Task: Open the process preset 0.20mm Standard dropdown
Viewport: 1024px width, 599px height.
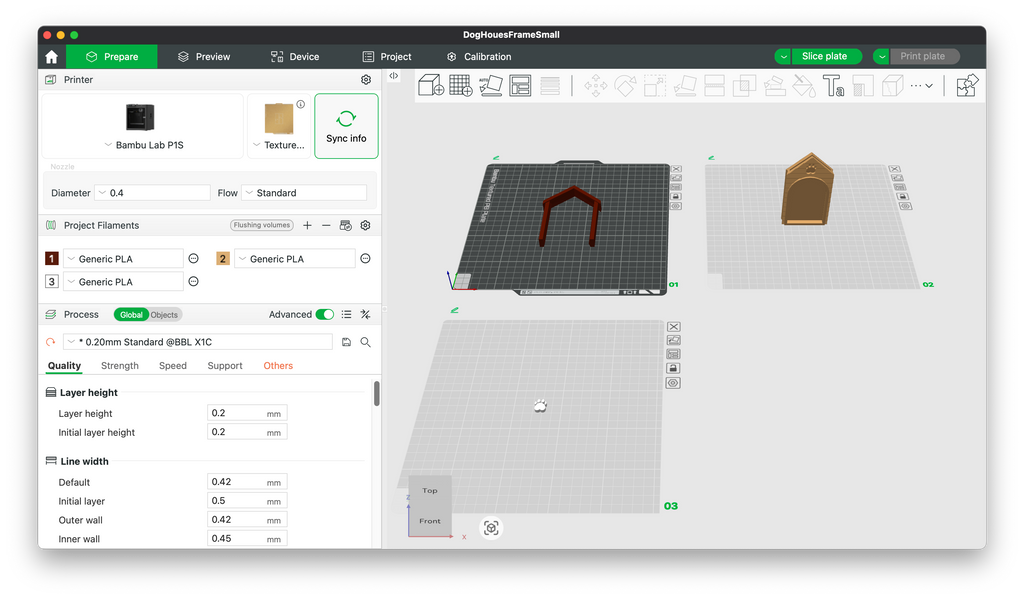Action: [x=198, y=342]
